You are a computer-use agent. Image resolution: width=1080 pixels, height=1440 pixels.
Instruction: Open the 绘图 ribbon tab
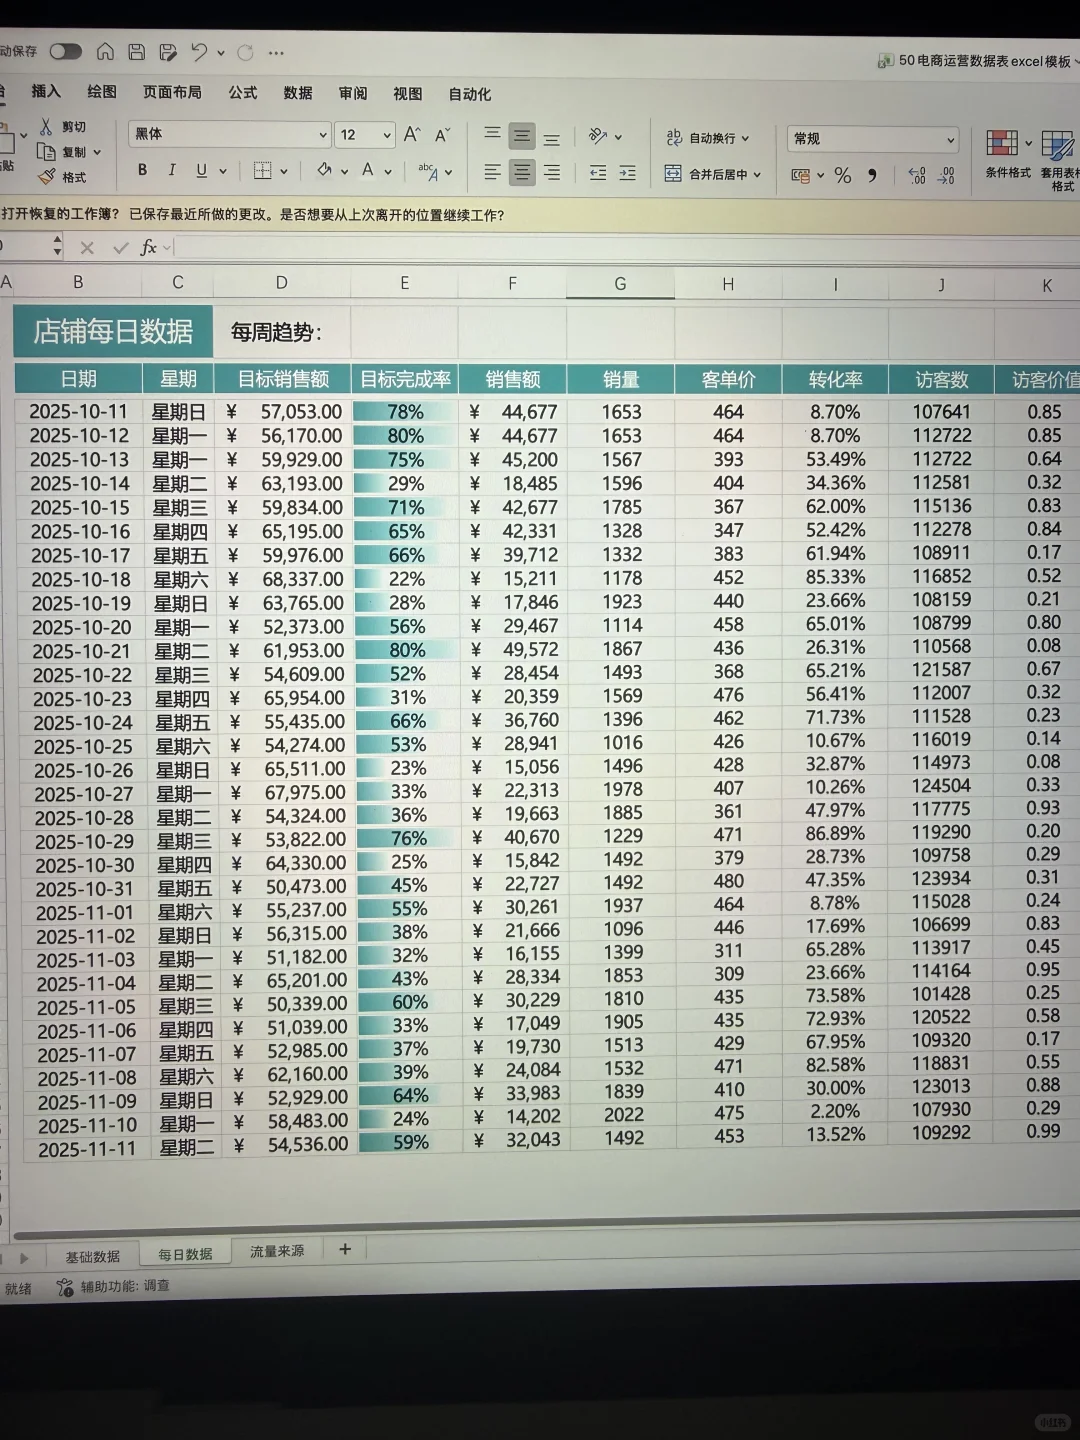(x=102, y=91)
